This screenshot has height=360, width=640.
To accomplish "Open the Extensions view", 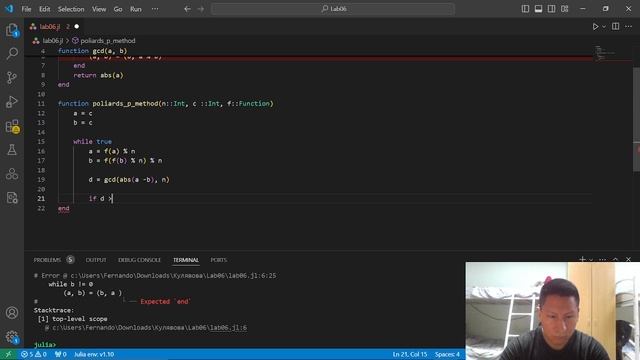I will [x=12, y=126].
